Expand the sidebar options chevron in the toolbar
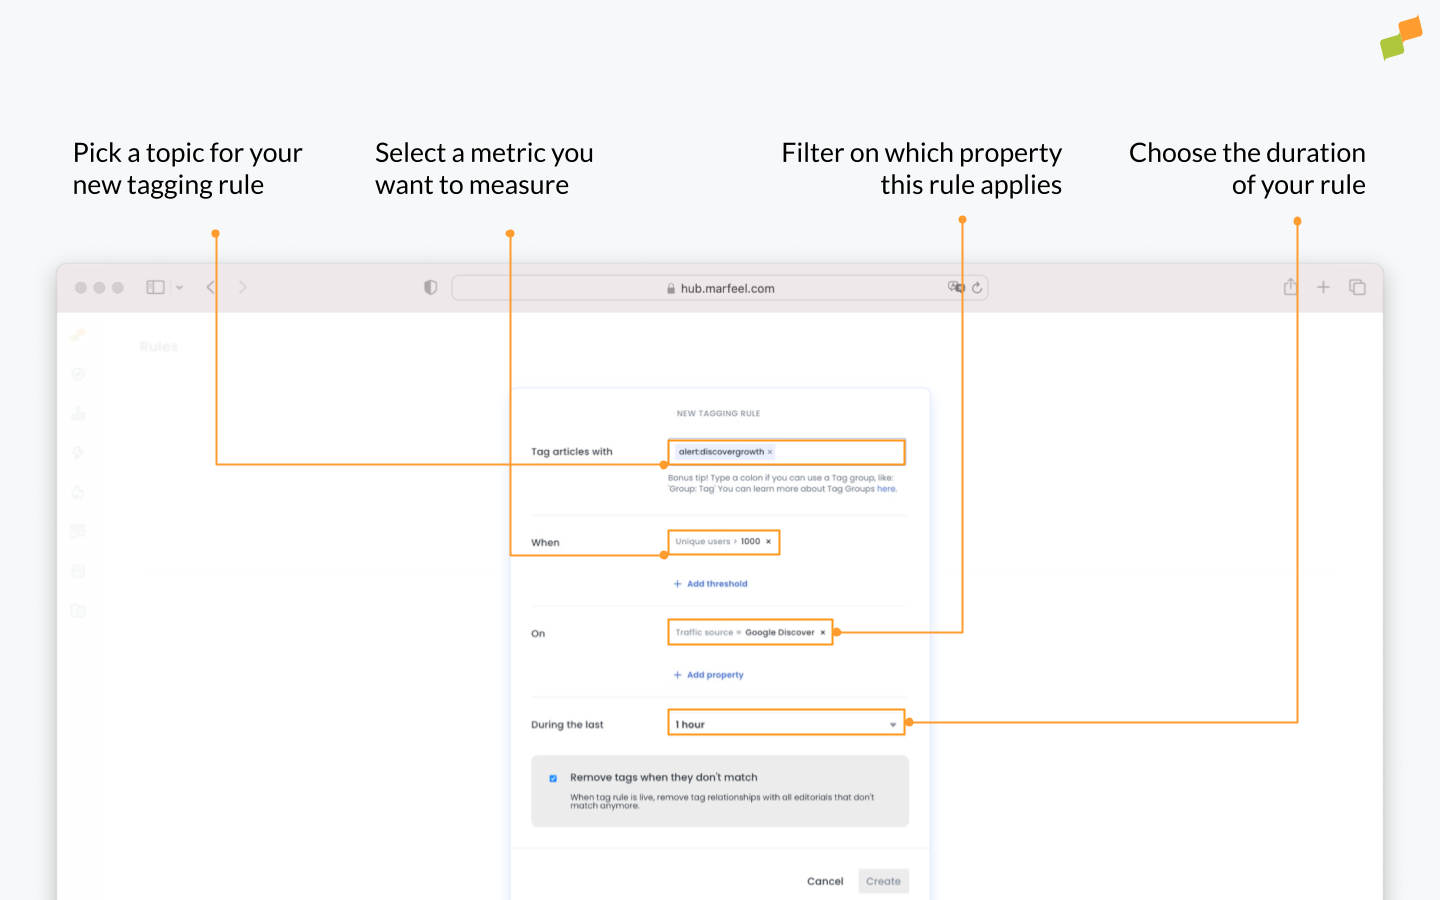The width and height of the screenshot is (1440, 900). click(x=178, y=287)
